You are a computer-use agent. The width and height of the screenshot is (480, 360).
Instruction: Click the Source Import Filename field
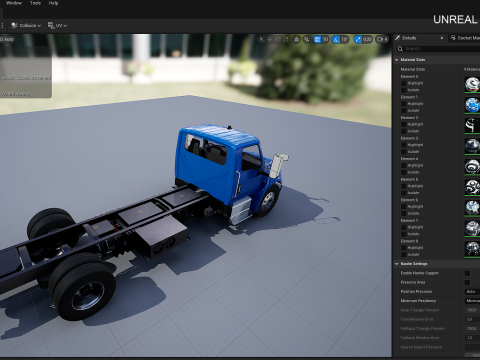472,347
